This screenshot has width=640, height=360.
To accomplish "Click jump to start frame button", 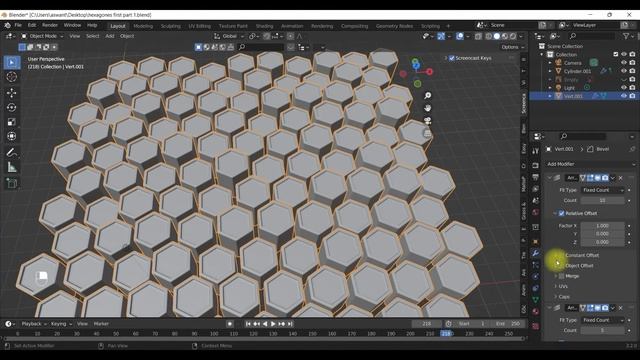I will click(x=248, y=324).
